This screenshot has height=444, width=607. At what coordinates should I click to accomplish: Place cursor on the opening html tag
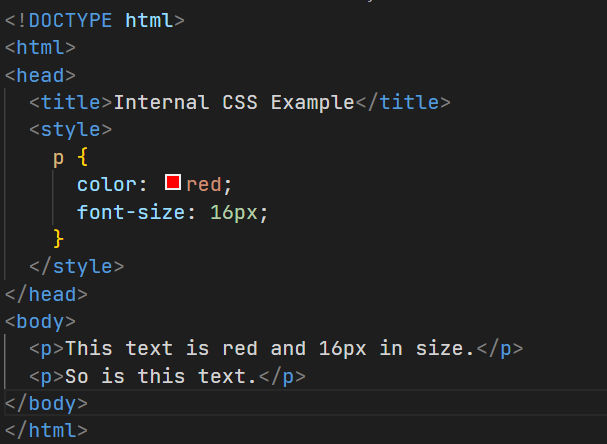(x=40, y=47)
